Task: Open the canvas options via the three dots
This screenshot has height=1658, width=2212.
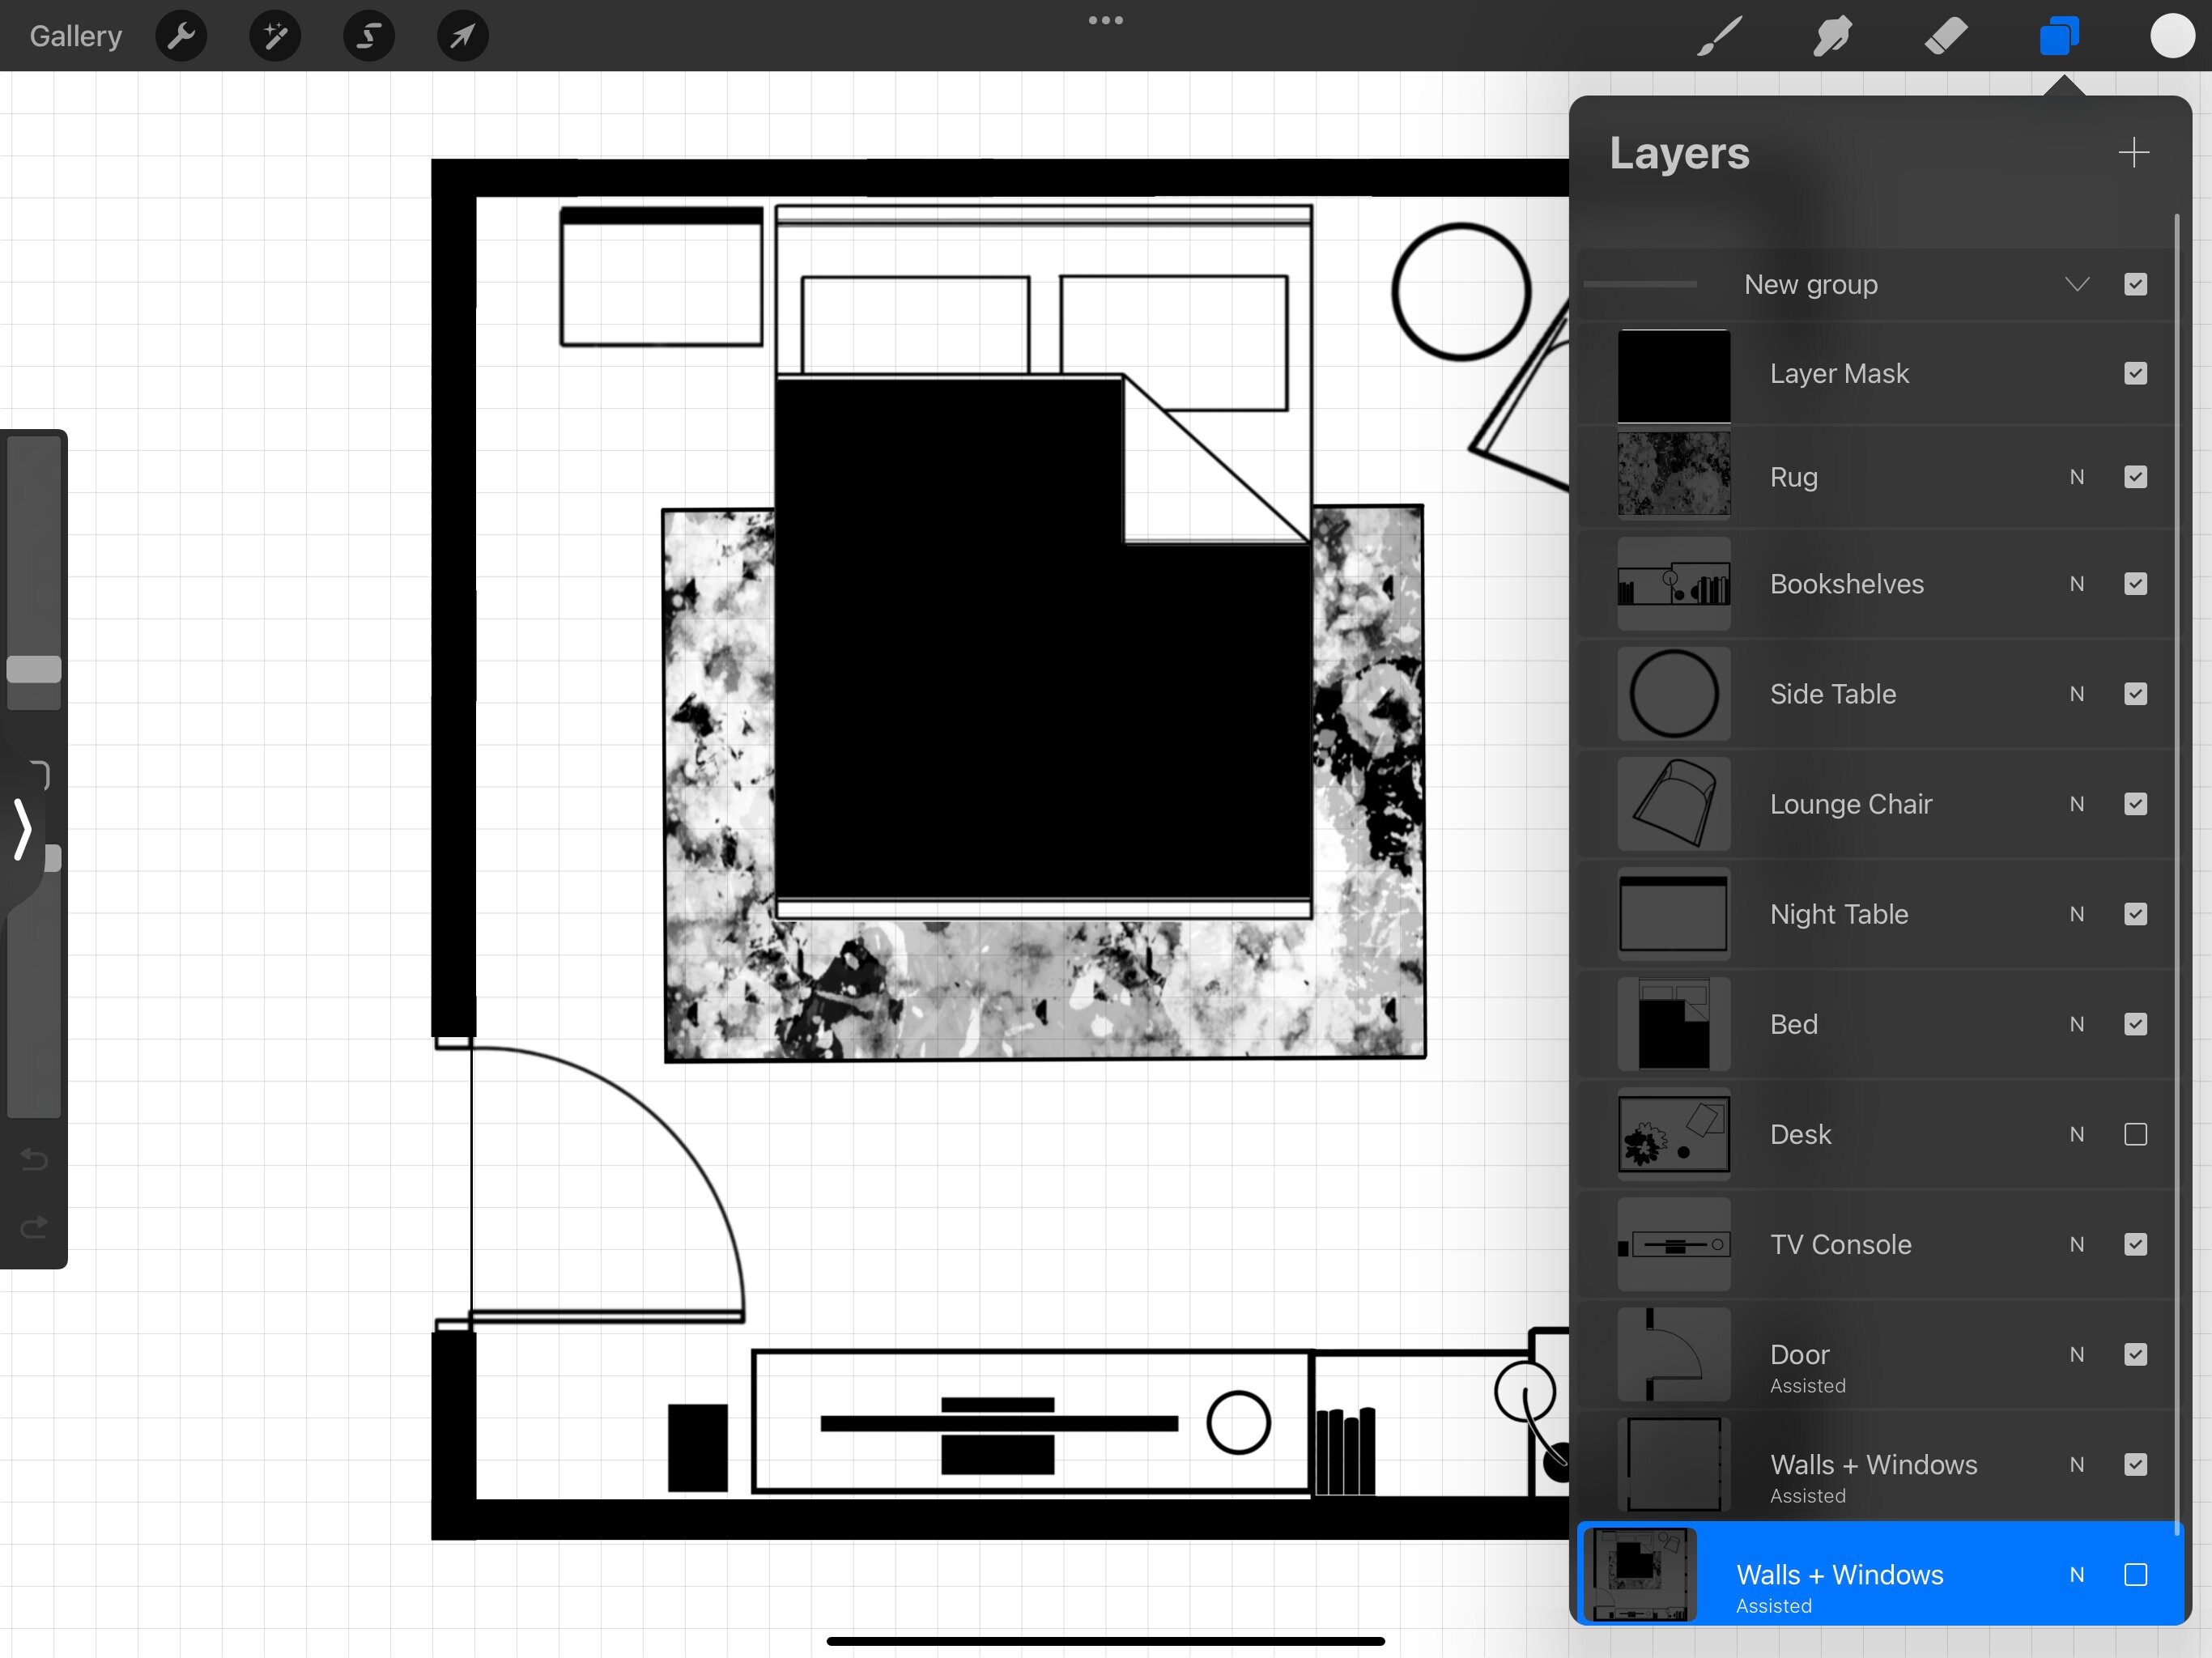Action: click(x=1106, y=20)
